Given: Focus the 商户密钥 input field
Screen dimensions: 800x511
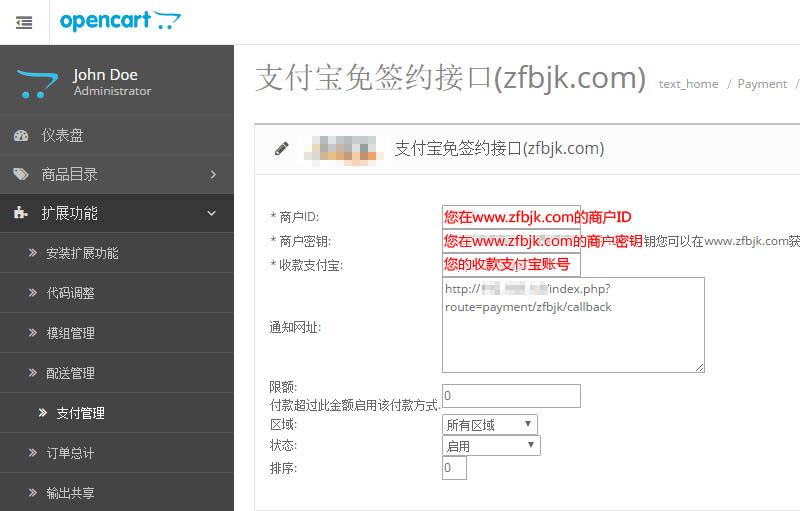Looking at the screenshot, I should 511,241.
